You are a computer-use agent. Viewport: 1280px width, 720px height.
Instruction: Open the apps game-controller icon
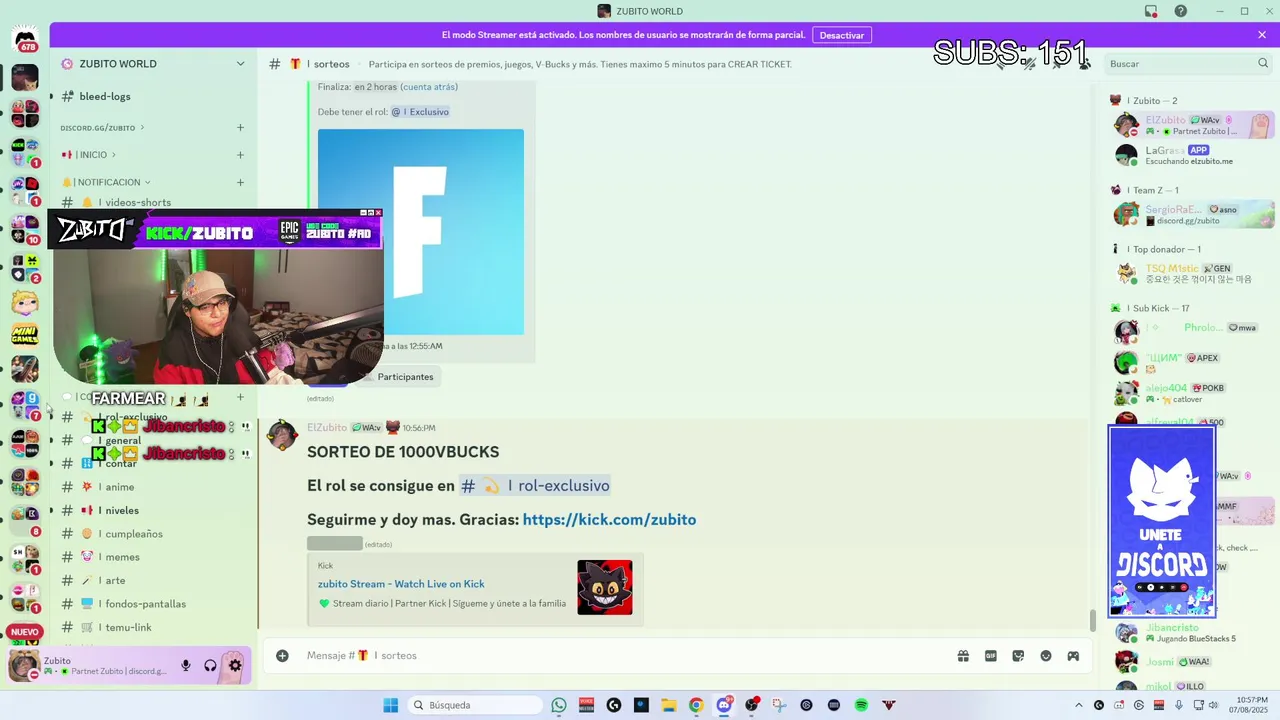coord(1073,656)
